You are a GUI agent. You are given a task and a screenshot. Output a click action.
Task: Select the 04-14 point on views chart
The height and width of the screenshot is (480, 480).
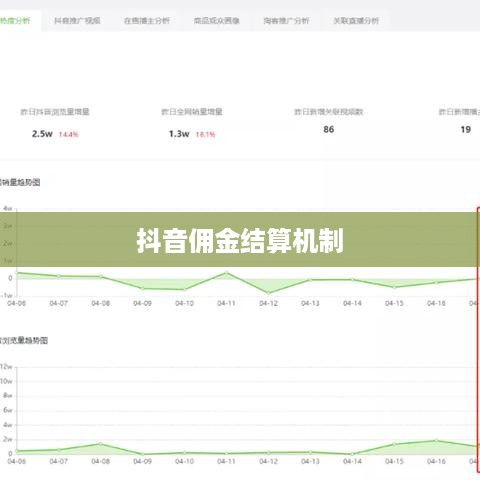click(x=353, y=454)
